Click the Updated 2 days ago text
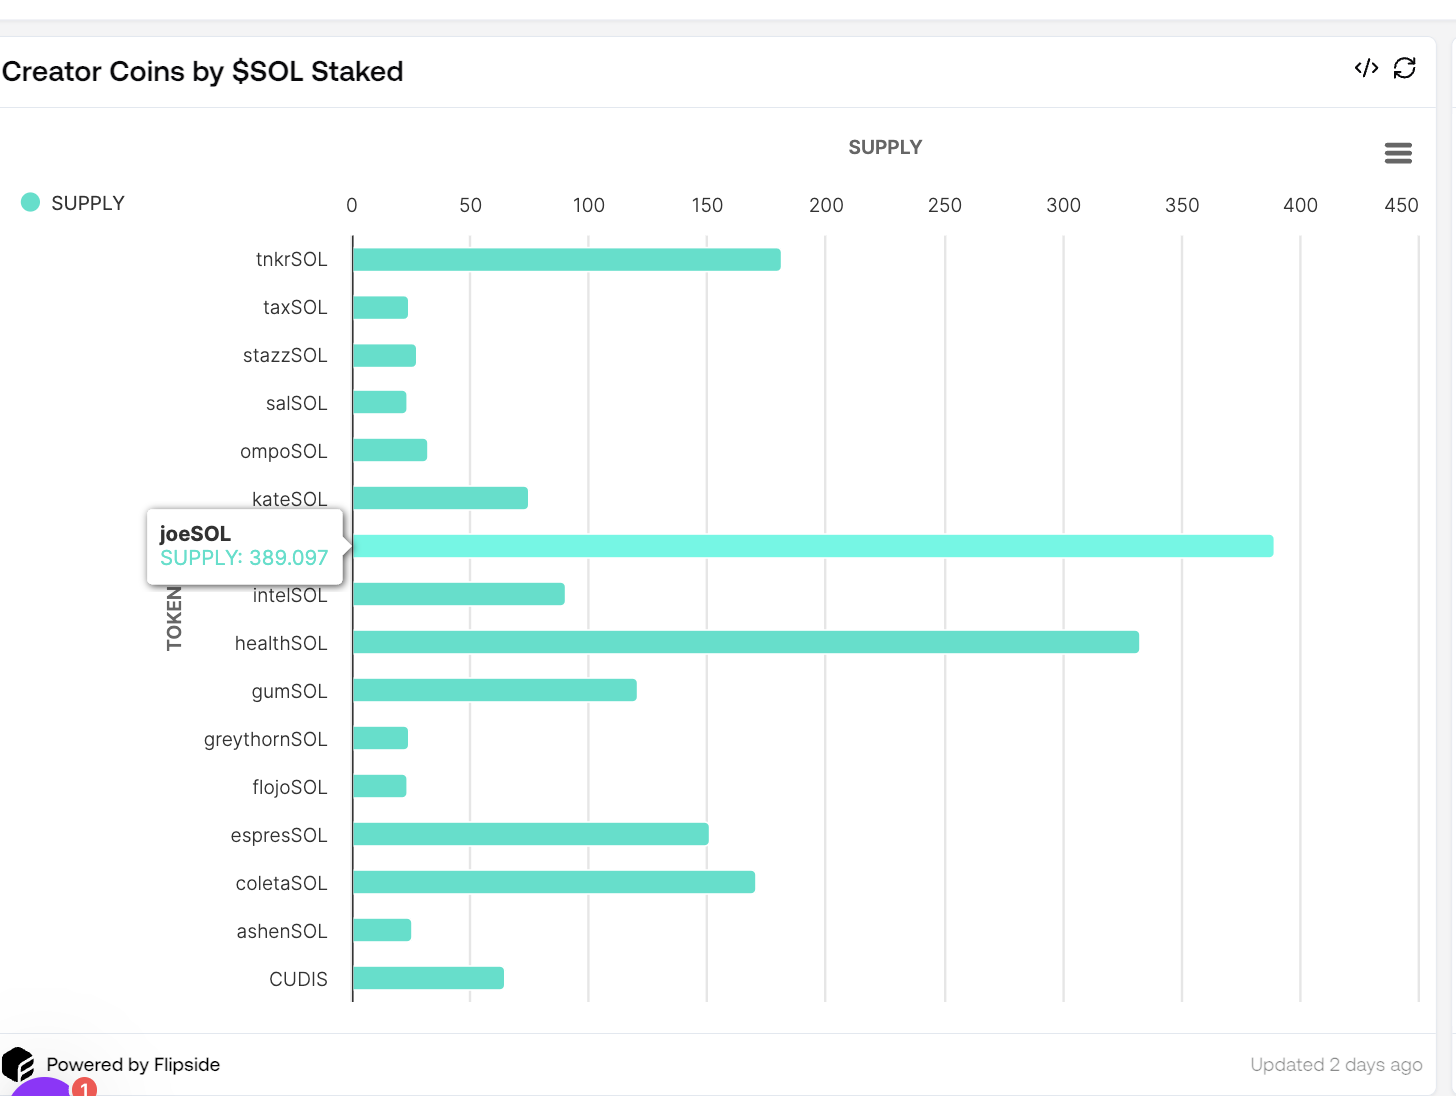The image size is (1456, 1096). tap(1336, 1065)
